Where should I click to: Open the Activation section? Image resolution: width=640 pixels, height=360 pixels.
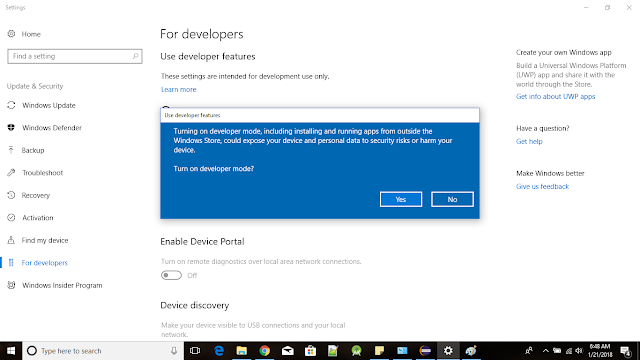(x=31, y=218)
